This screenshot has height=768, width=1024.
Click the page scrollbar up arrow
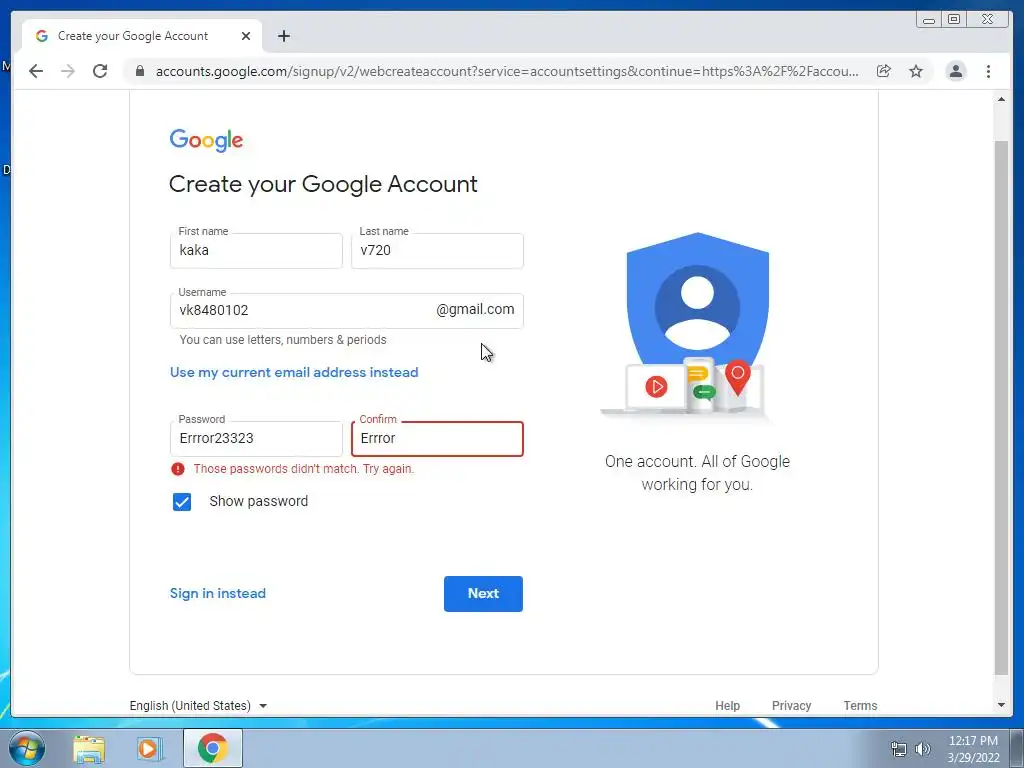1001,99
